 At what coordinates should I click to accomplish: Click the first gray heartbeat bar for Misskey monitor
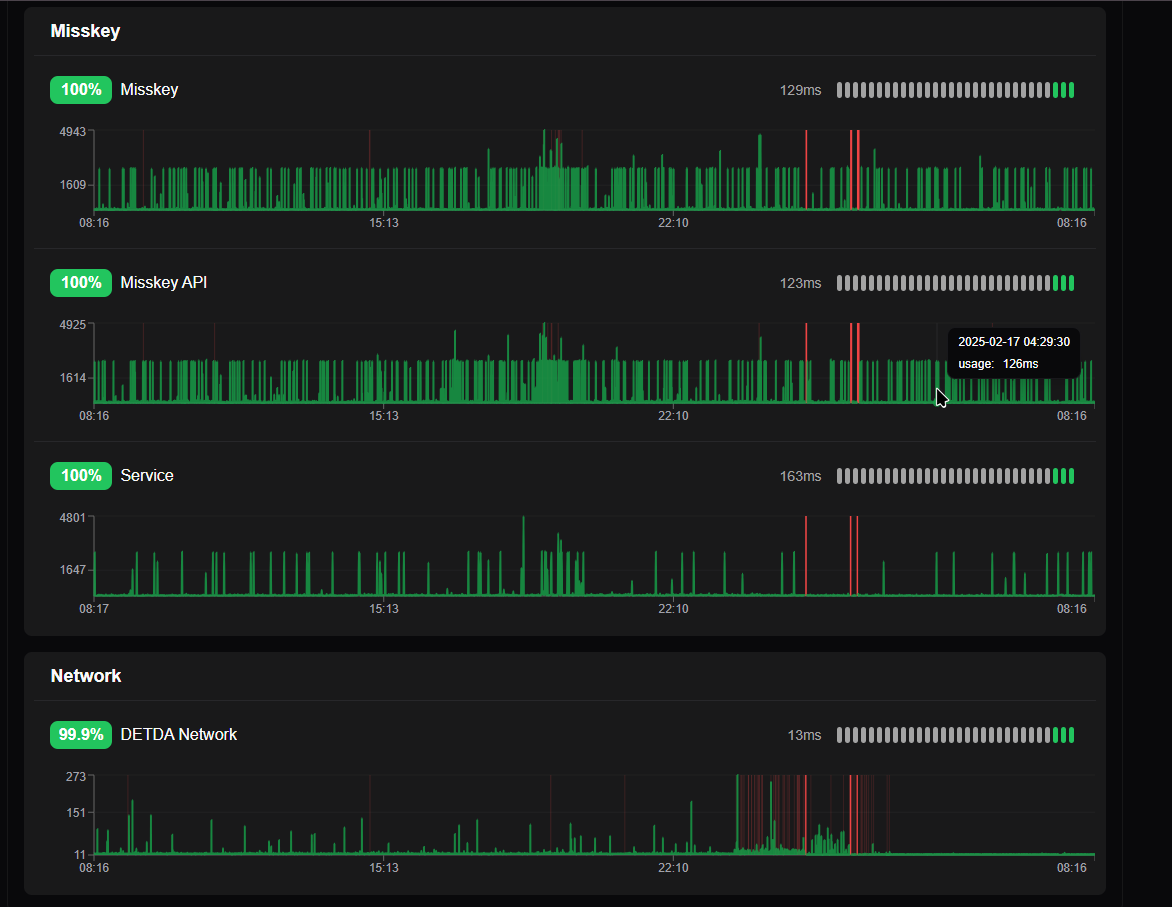[840, 90]
